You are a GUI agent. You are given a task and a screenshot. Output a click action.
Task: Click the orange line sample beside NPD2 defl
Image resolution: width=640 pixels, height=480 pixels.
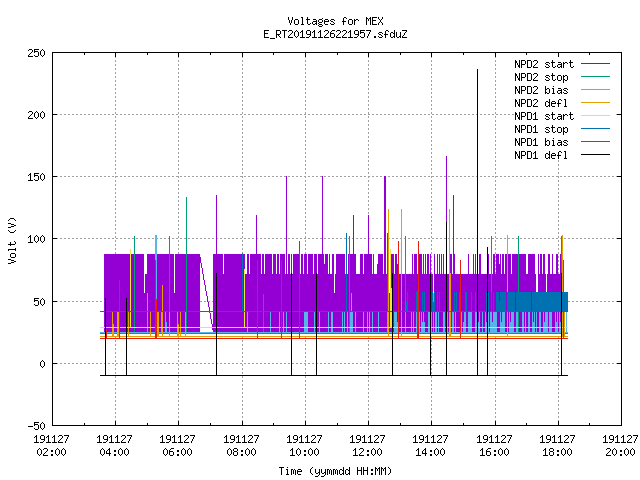596,102
